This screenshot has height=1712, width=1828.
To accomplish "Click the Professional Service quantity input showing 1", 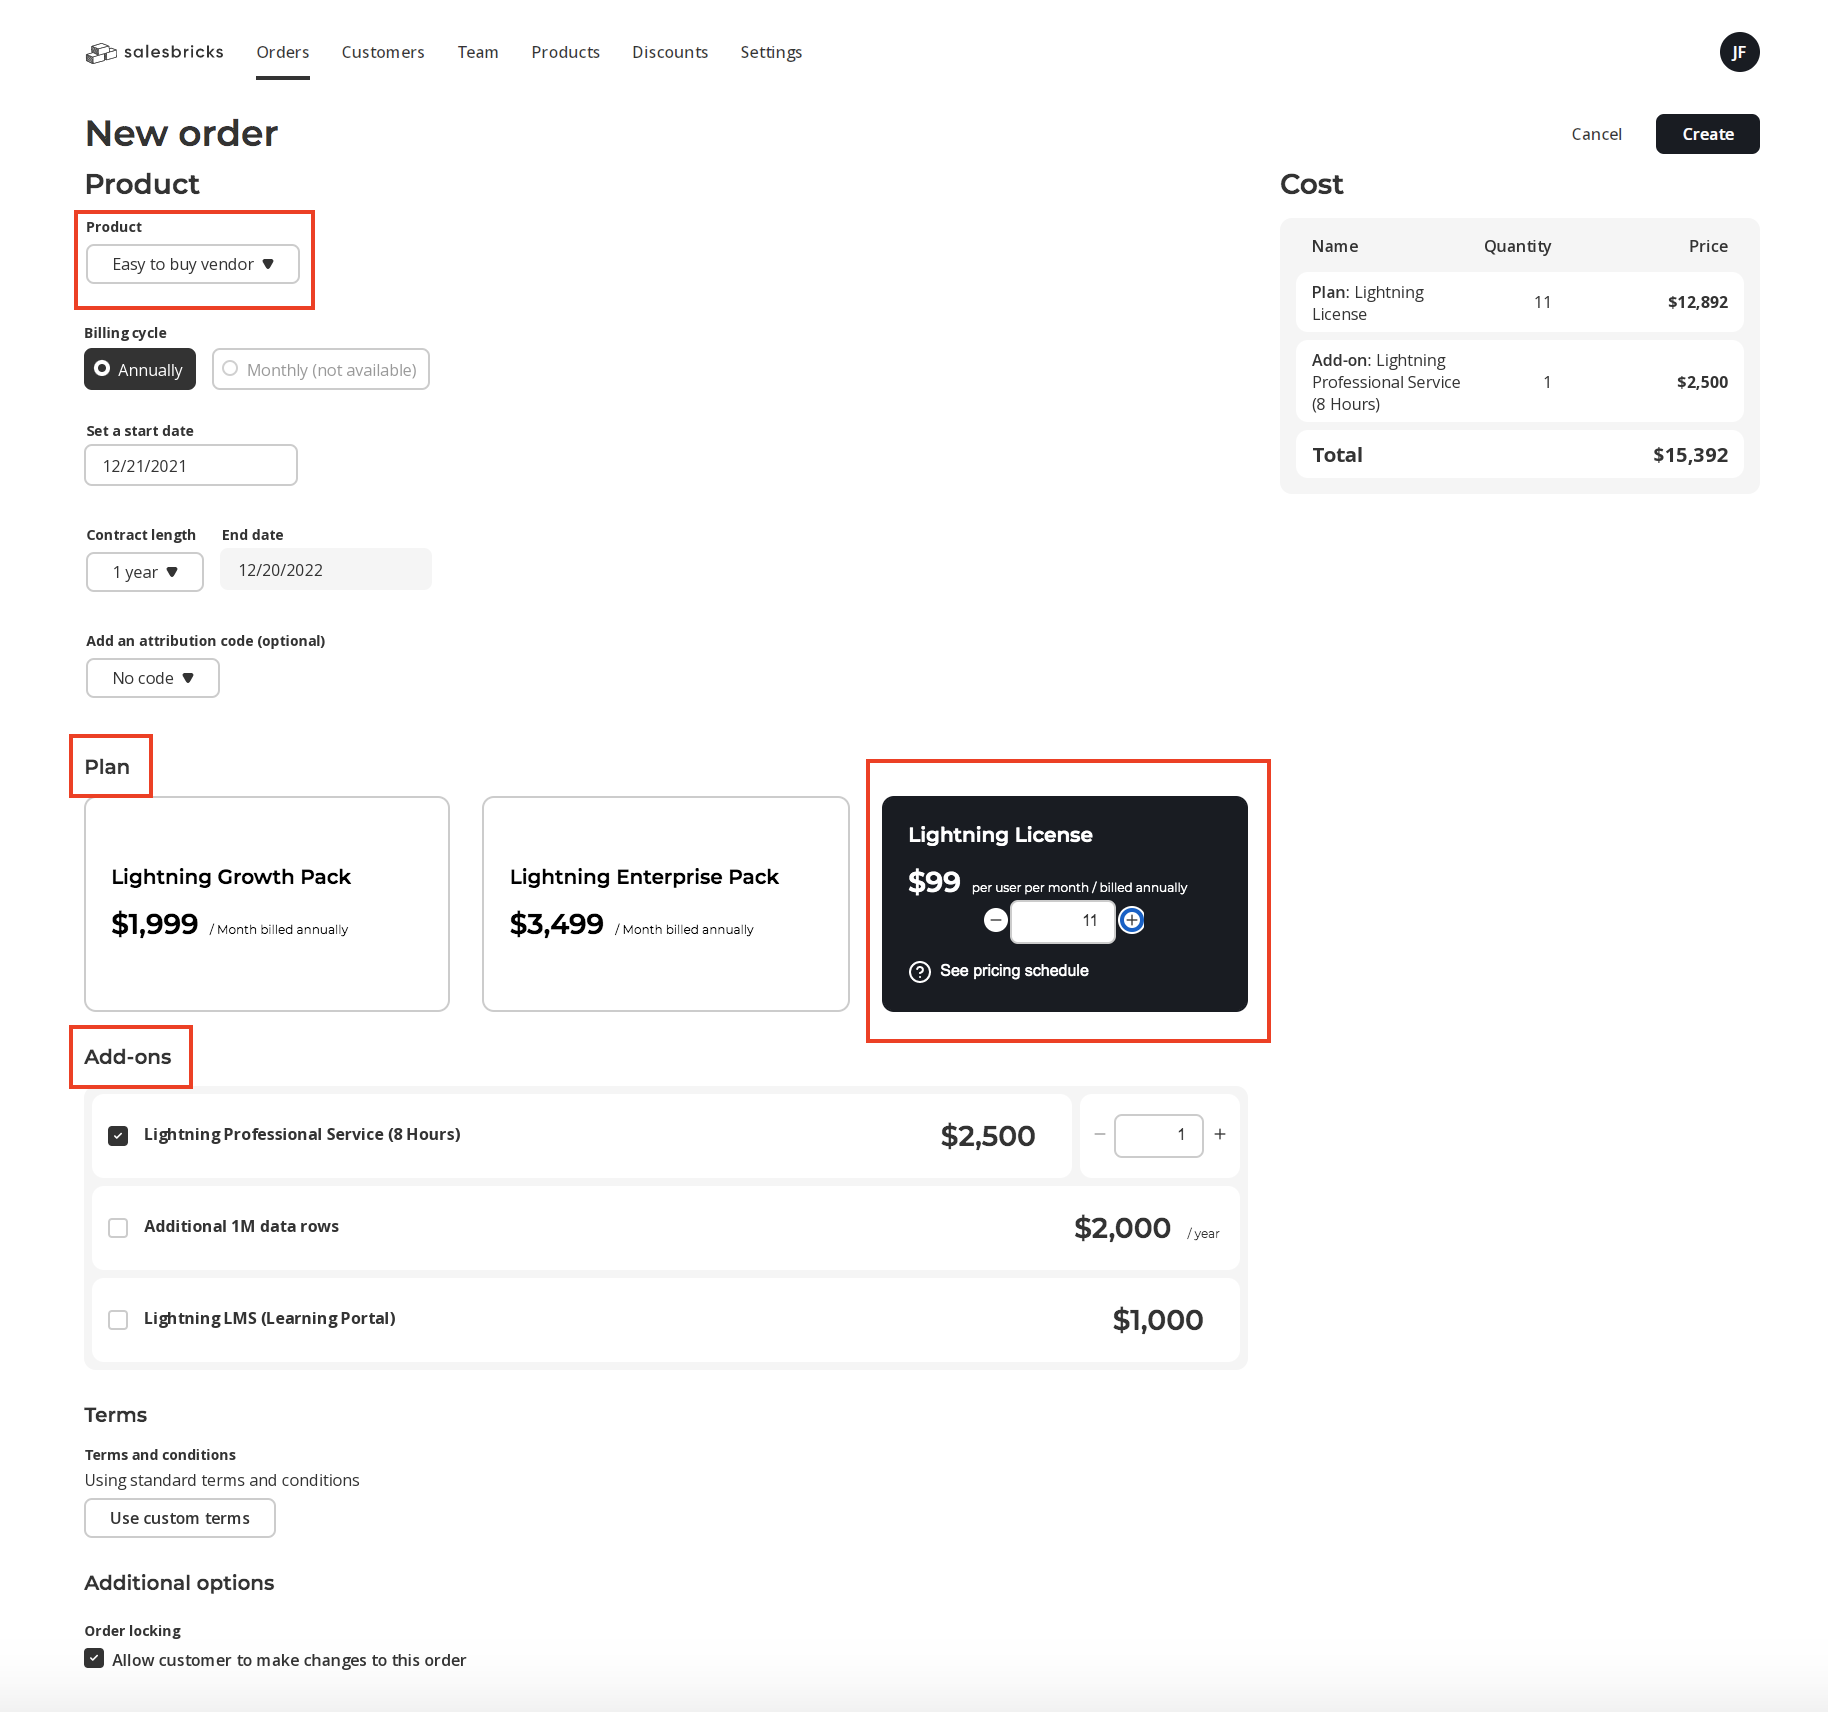I will 1158,1135.
